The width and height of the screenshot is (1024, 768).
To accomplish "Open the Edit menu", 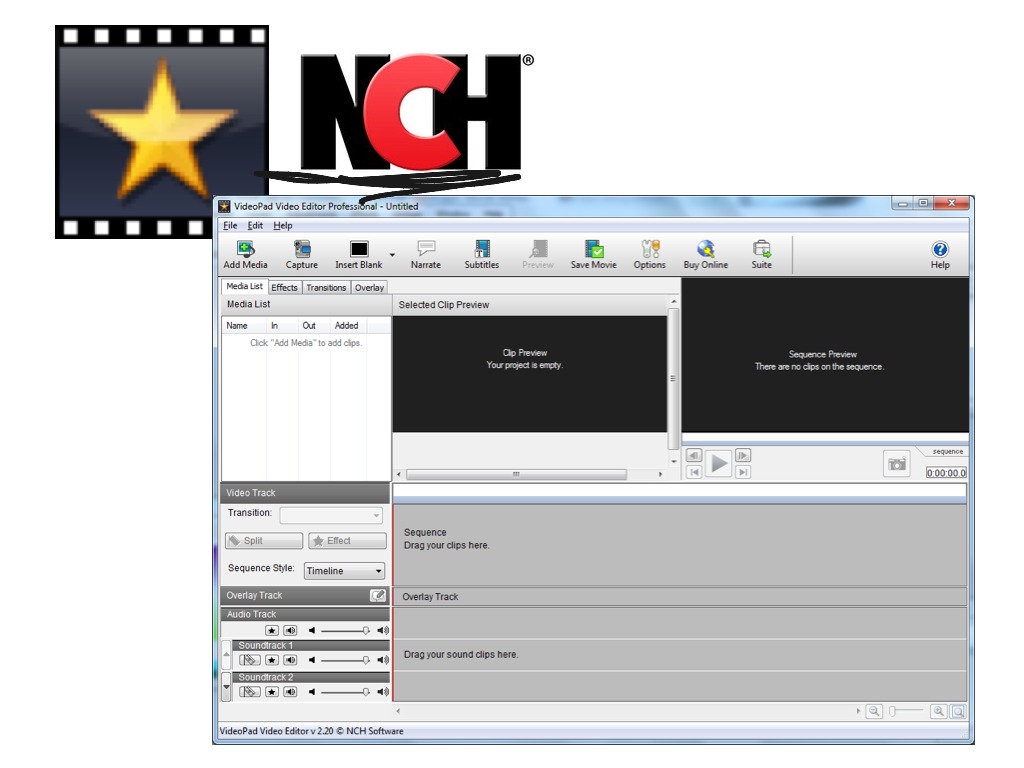I will tap(255, 225).
